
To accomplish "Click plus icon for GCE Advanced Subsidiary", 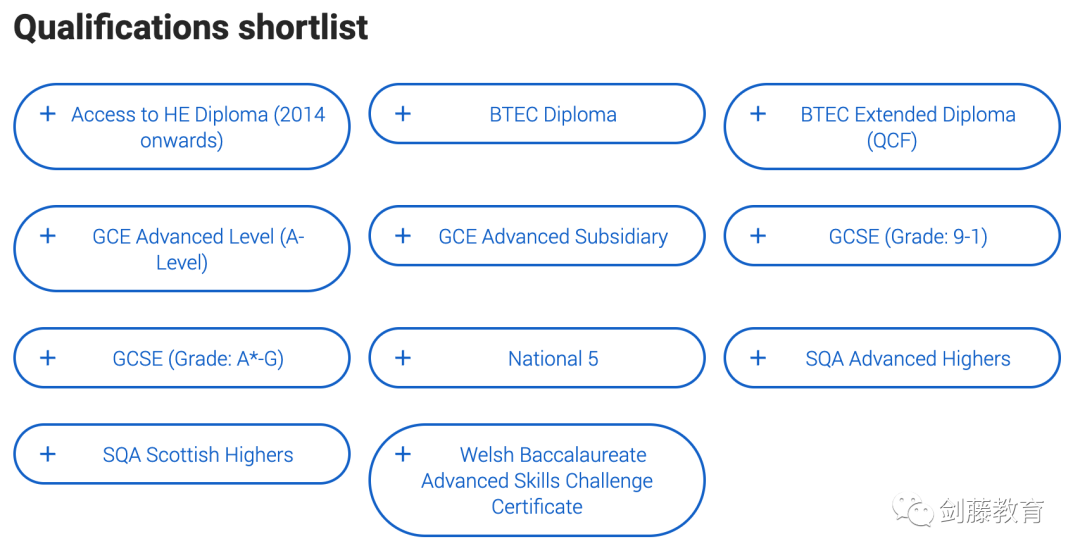I will pyautogui.click(x=403, y=236).
